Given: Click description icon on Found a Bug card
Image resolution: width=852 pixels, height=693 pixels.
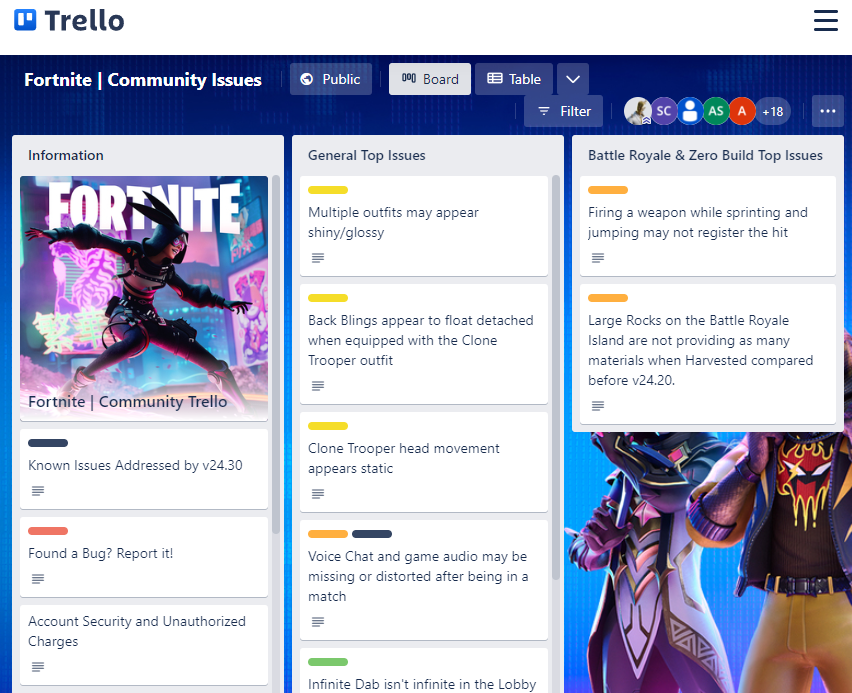Looking at the screenshot, I should [37, 579].
